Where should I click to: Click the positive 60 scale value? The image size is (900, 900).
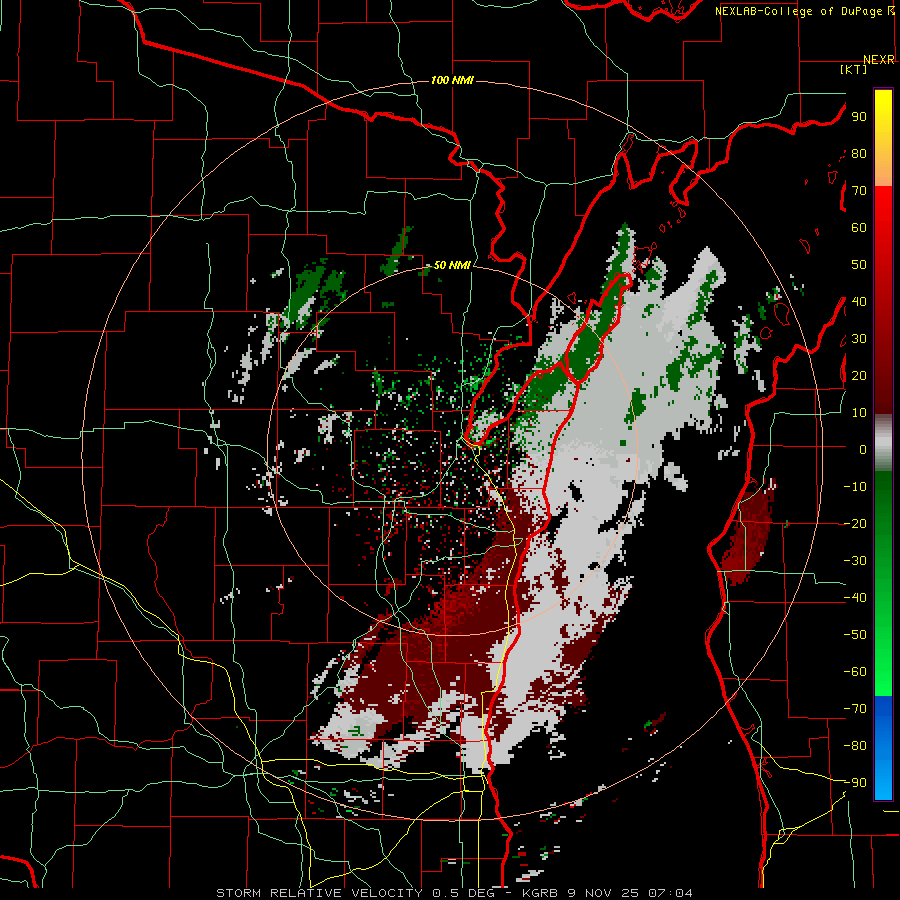pos(859,228)
